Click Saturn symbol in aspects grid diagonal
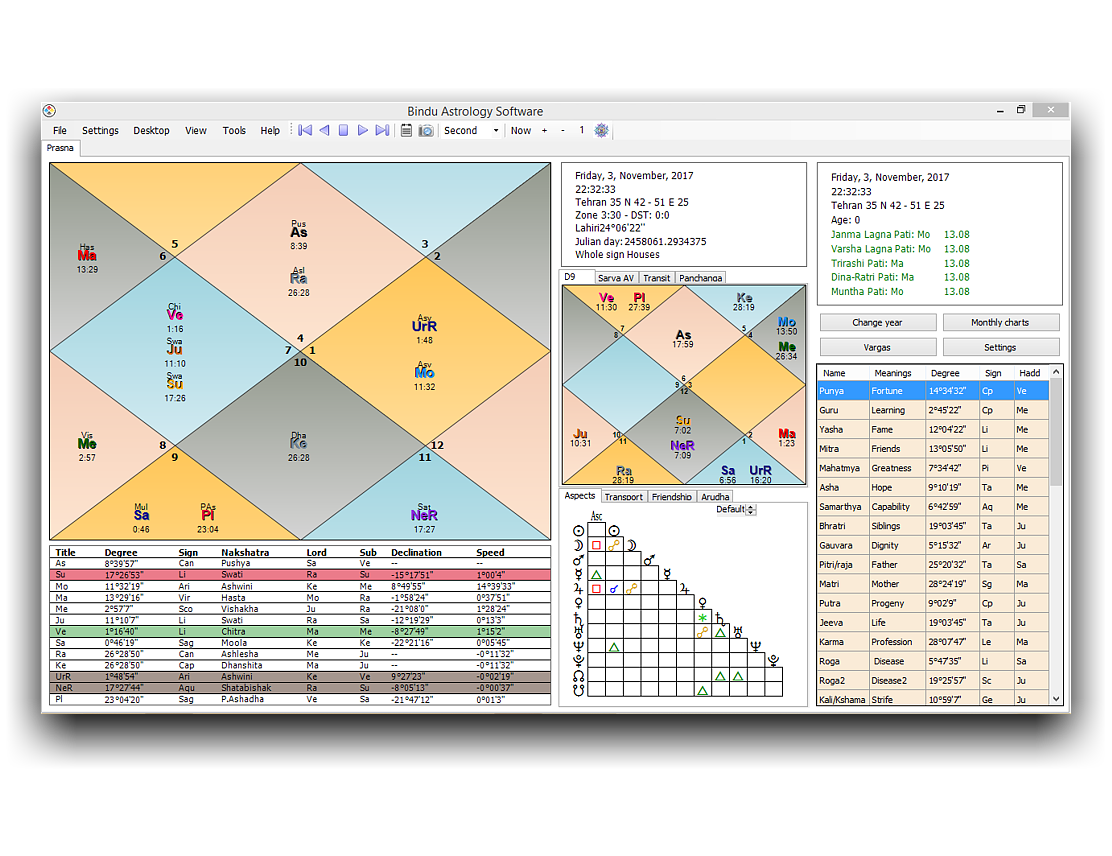The width and height of the screenshot is (1112, 856). tap(720, 618)
